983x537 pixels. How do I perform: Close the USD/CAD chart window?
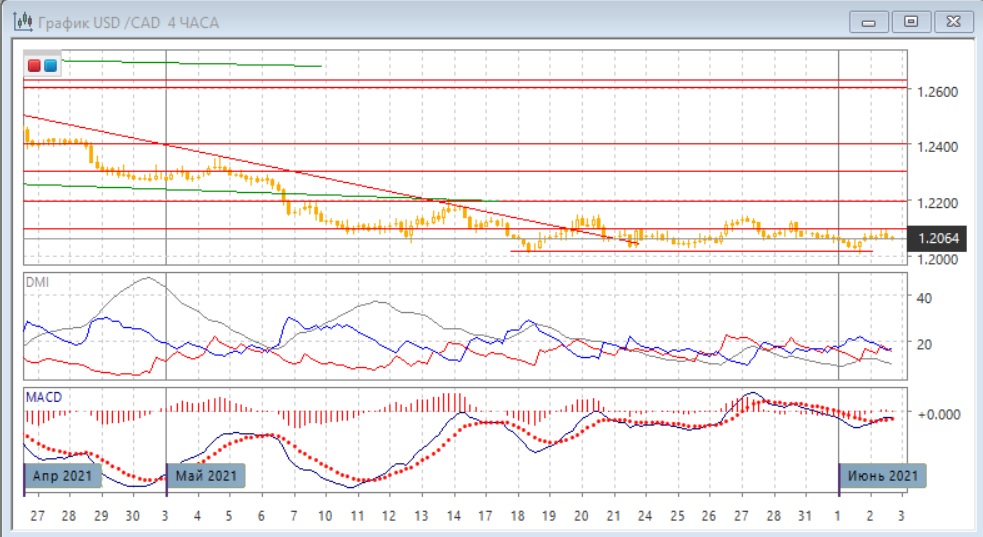tap(952, 21)
